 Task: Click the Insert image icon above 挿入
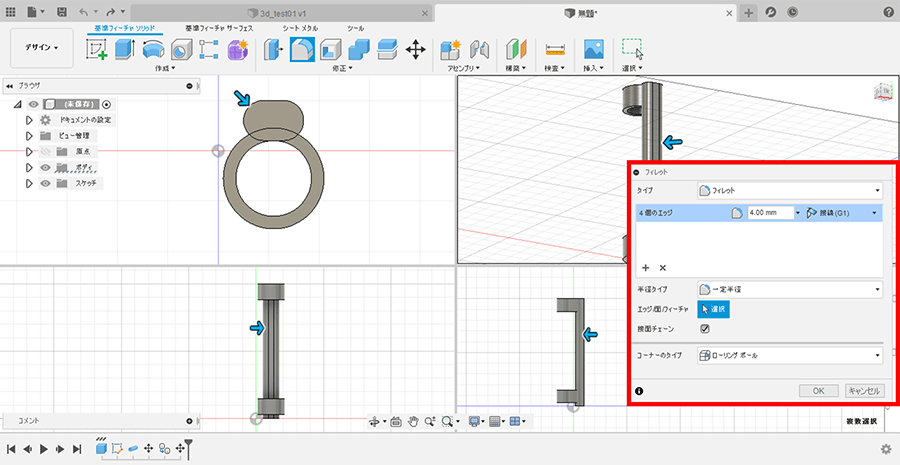pyautogui.click(x=594, y=49)
